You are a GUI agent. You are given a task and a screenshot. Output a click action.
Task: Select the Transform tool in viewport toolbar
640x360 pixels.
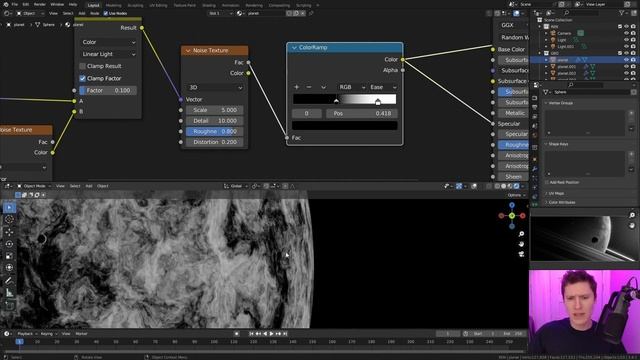(x=9, y=268)
